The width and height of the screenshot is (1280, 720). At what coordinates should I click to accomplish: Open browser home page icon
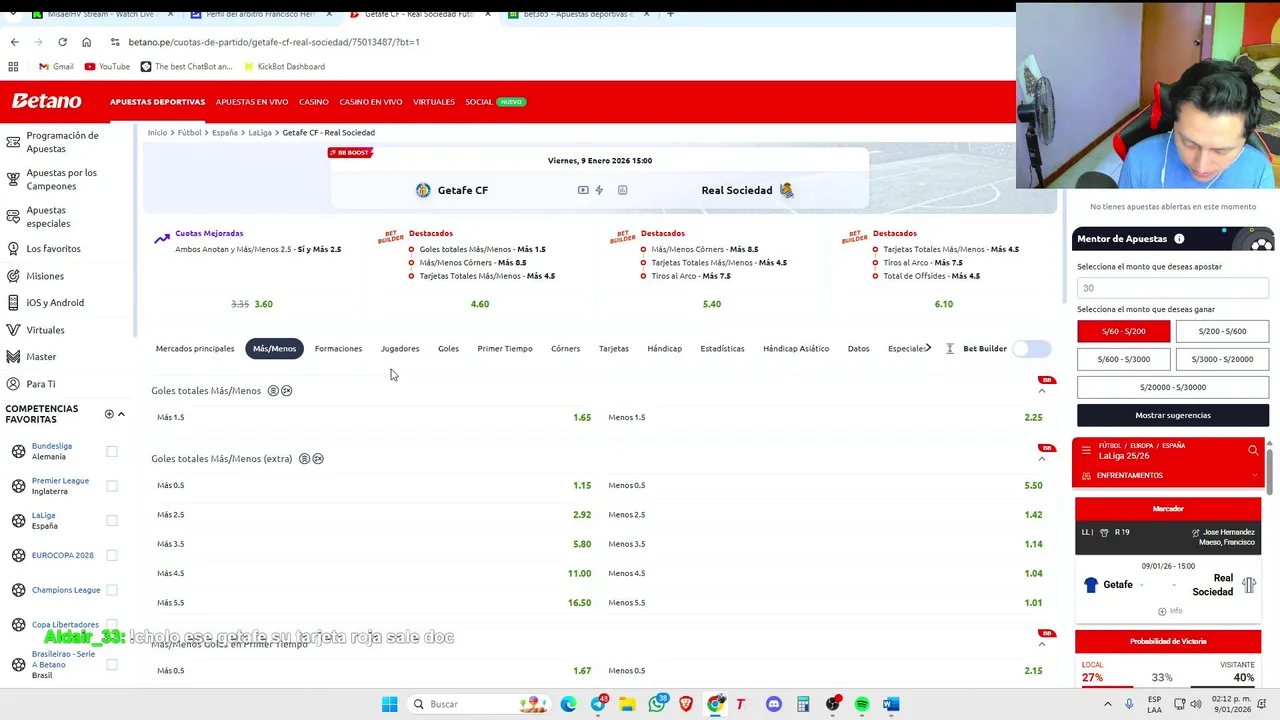[86, 42]
